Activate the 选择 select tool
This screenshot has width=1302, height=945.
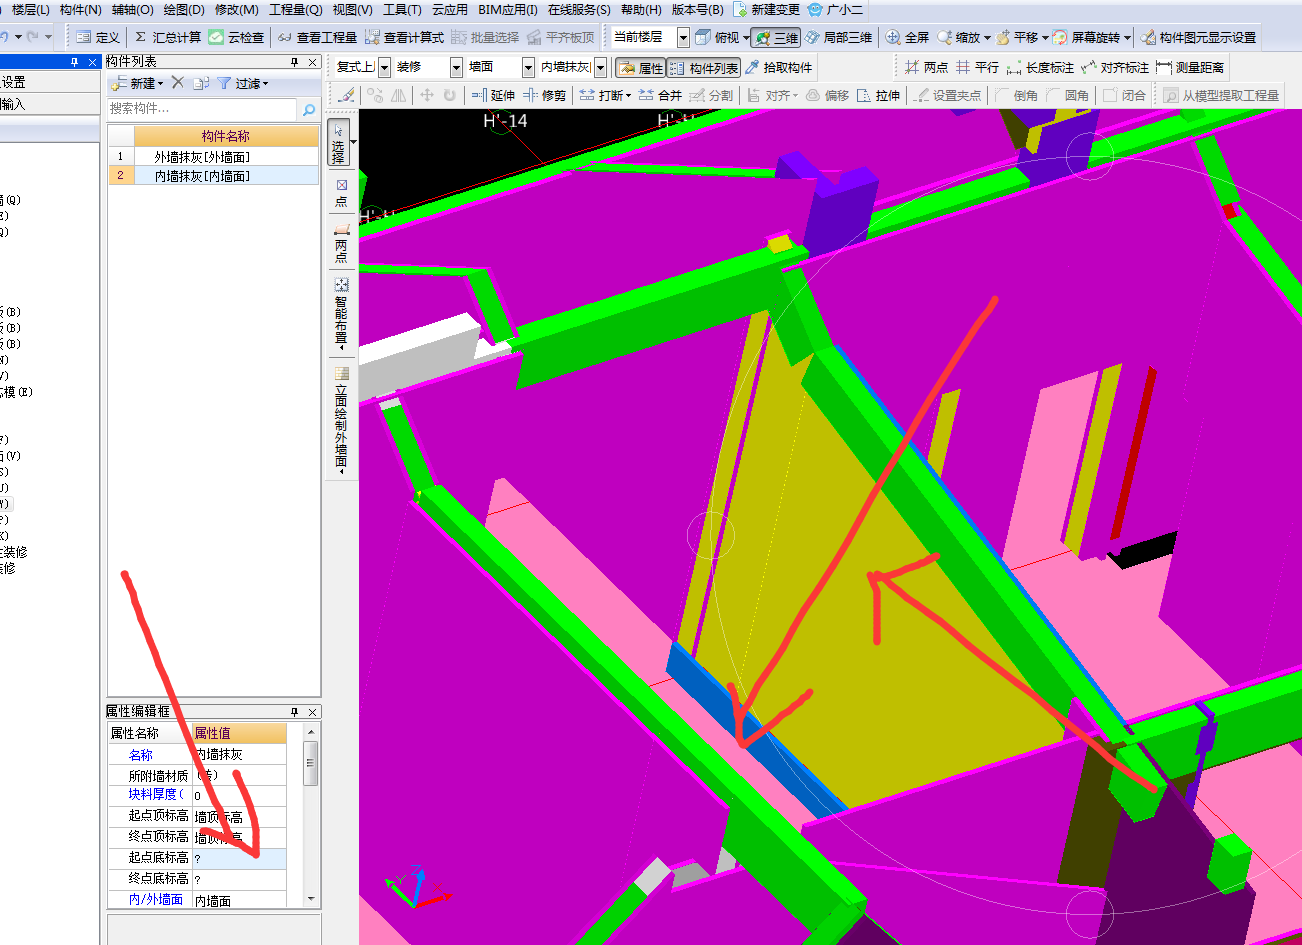click(x=339, y=144)
